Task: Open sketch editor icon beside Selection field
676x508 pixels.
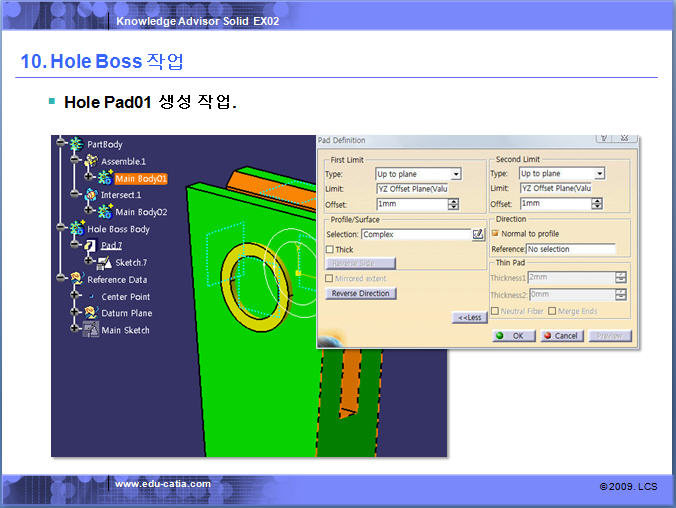Action: 478,234
